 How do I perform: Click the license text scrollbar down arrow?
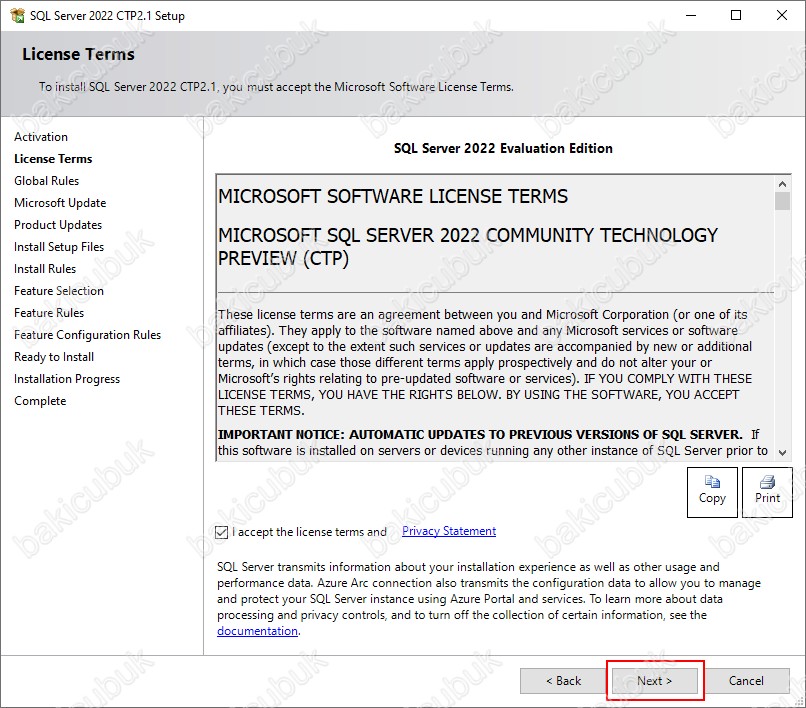pos(782,452)
